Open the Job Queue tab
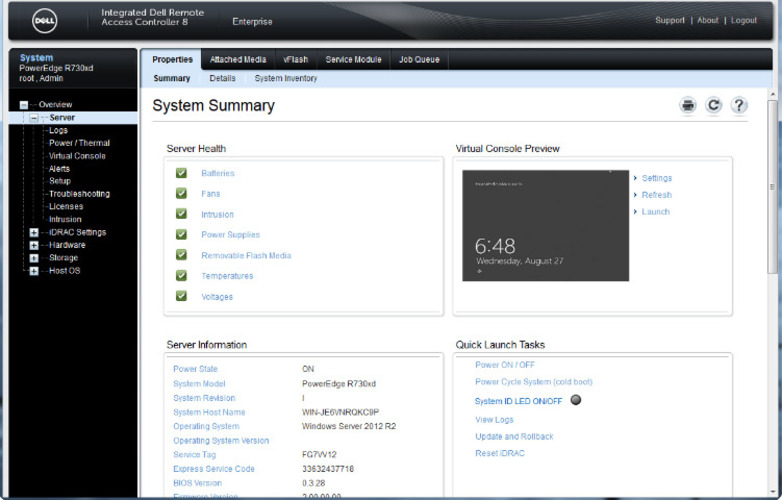This screenshot has width=782, height=500. [x=419, y=60]
